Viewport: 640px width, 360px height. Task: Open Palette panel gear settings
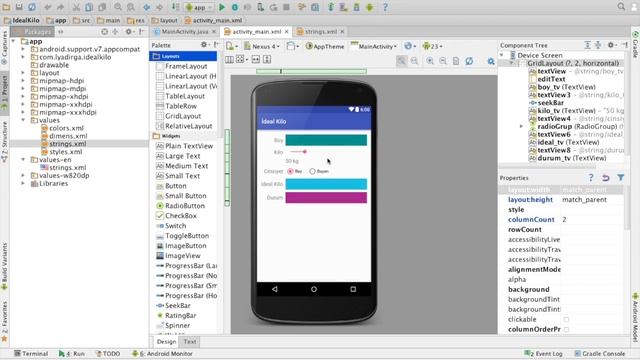point(204,44)
